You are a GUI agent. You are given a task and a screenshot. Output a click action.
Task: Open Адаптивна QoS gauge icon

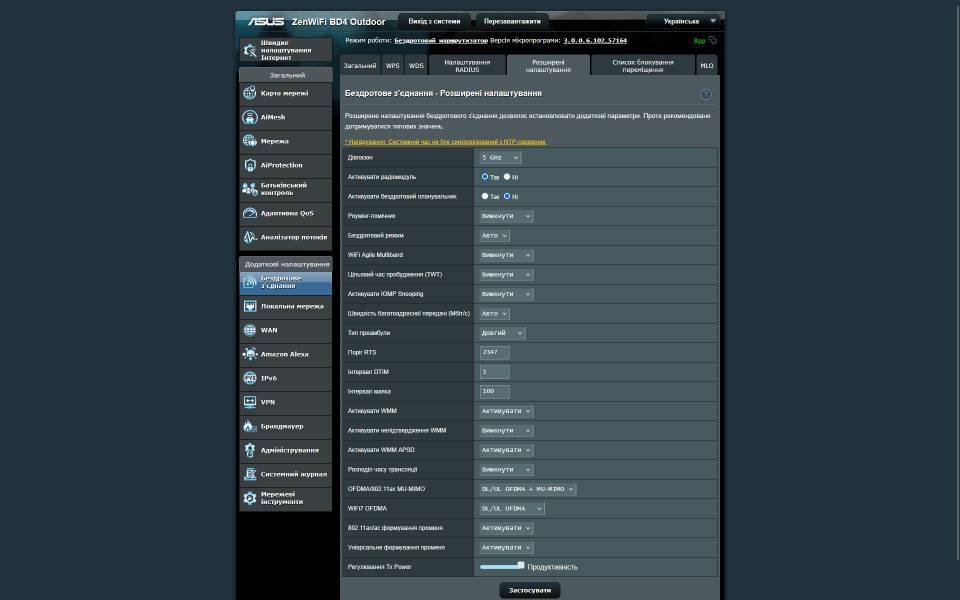coord(250,213)
